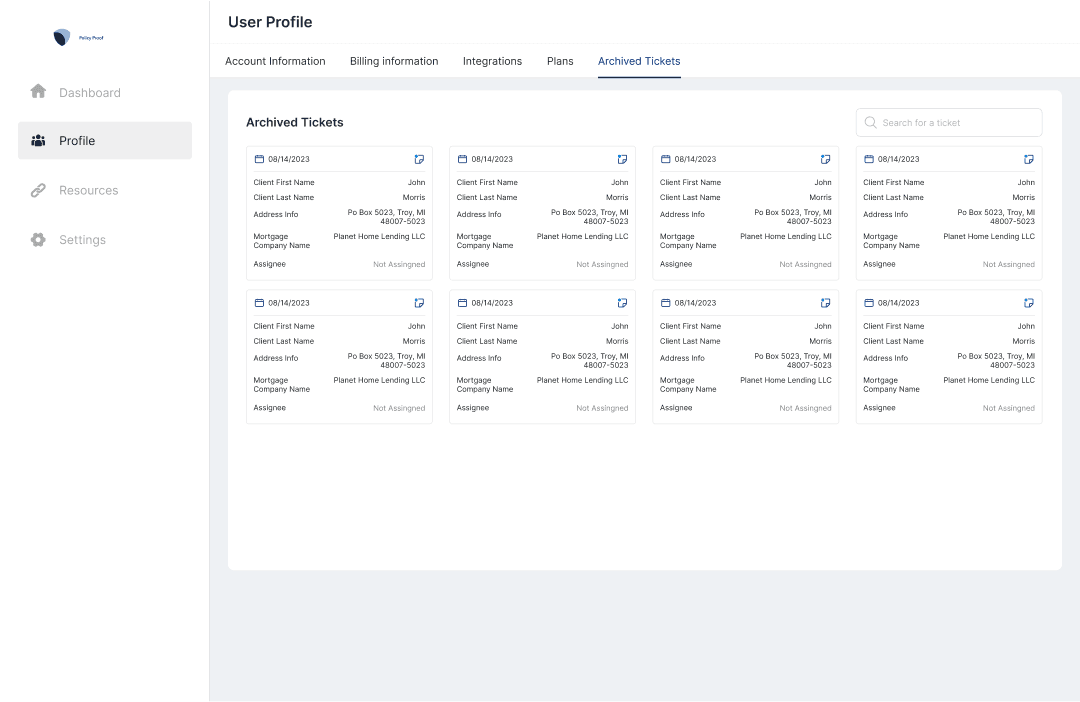Viewport: 1080px width, 702px height.
Task: Click the calendar icon on the first ticket card
Action: (x=261, y=159)
